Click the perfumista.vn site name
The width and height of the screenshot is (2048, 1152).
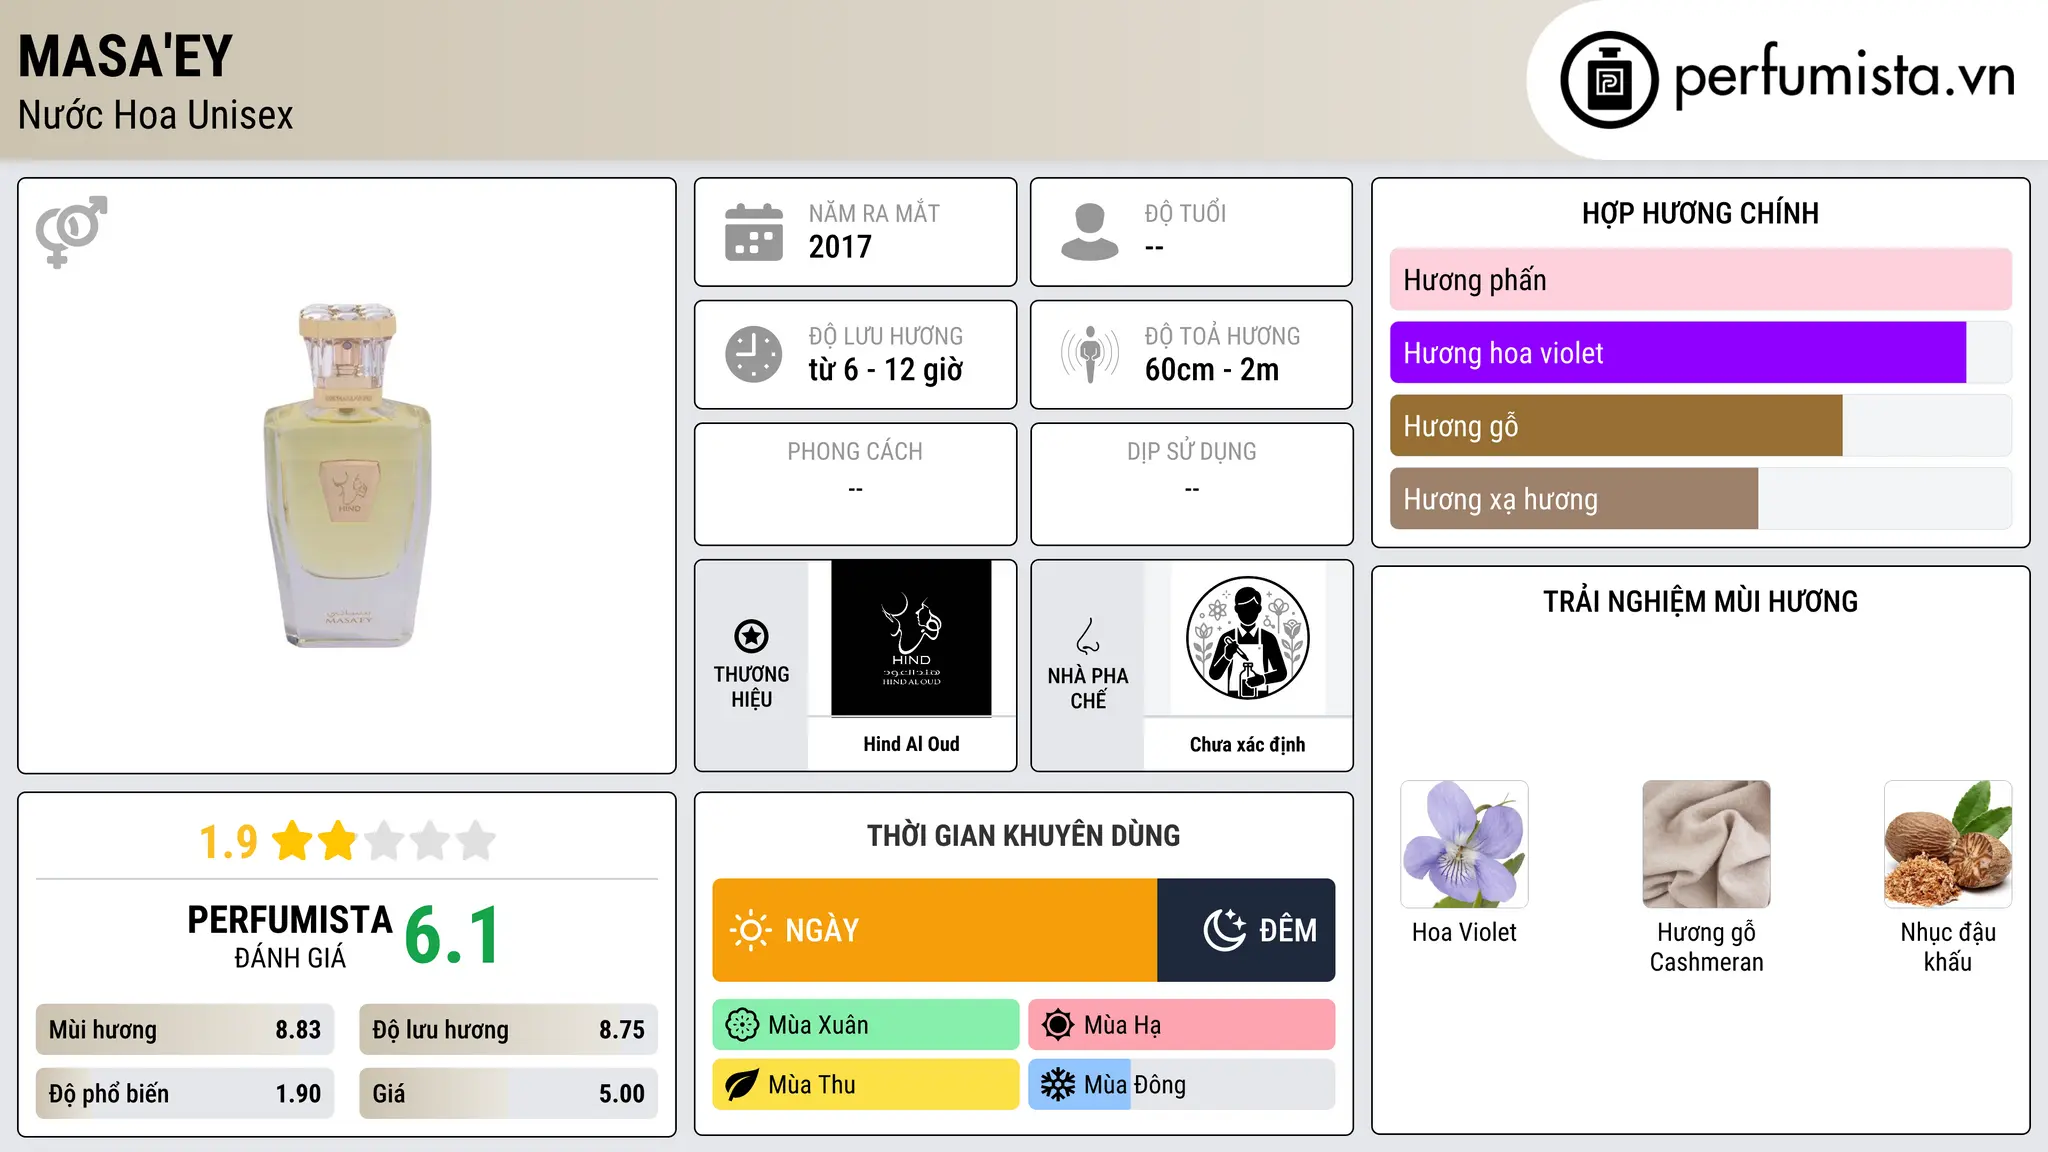1844,77
